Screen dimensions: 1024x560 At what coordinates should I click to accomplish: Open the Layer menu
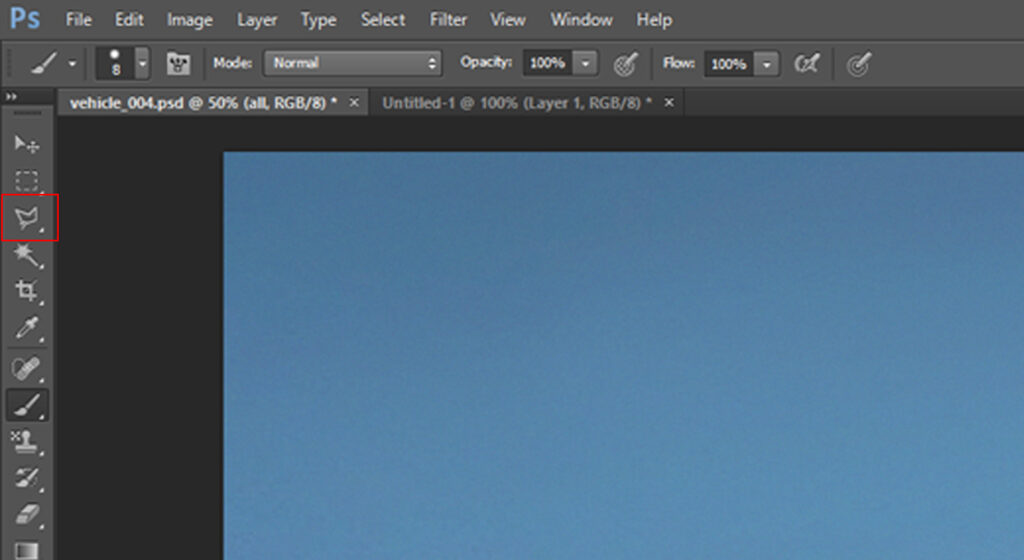[257, 20]
